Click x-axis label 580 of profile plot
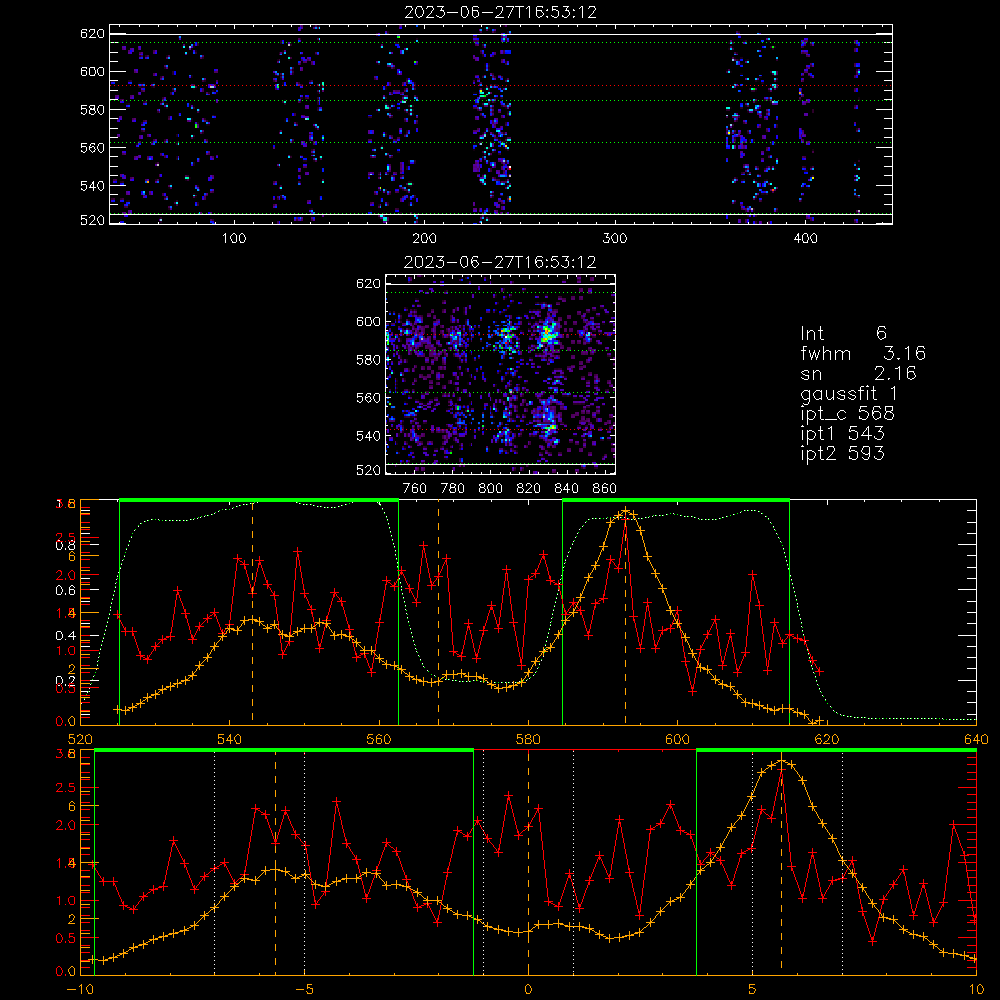This screenshot has width=1000, height=1000. coord(528,739)
